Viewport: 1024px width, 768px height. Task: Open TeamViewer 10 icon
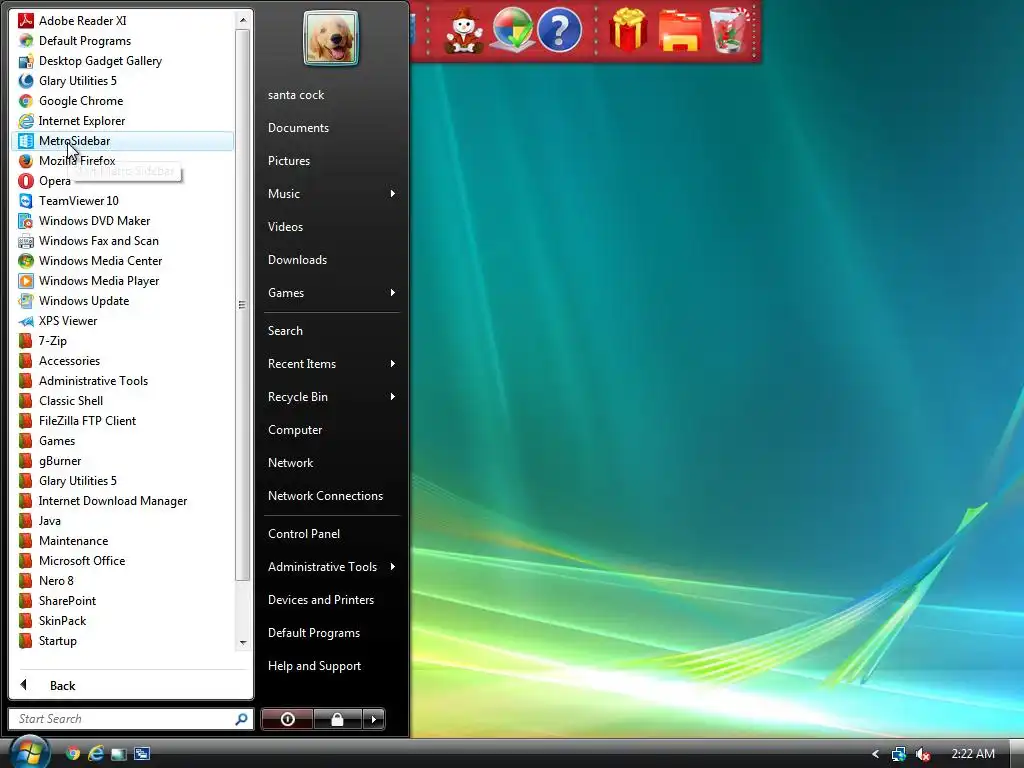tap(25, 201)
